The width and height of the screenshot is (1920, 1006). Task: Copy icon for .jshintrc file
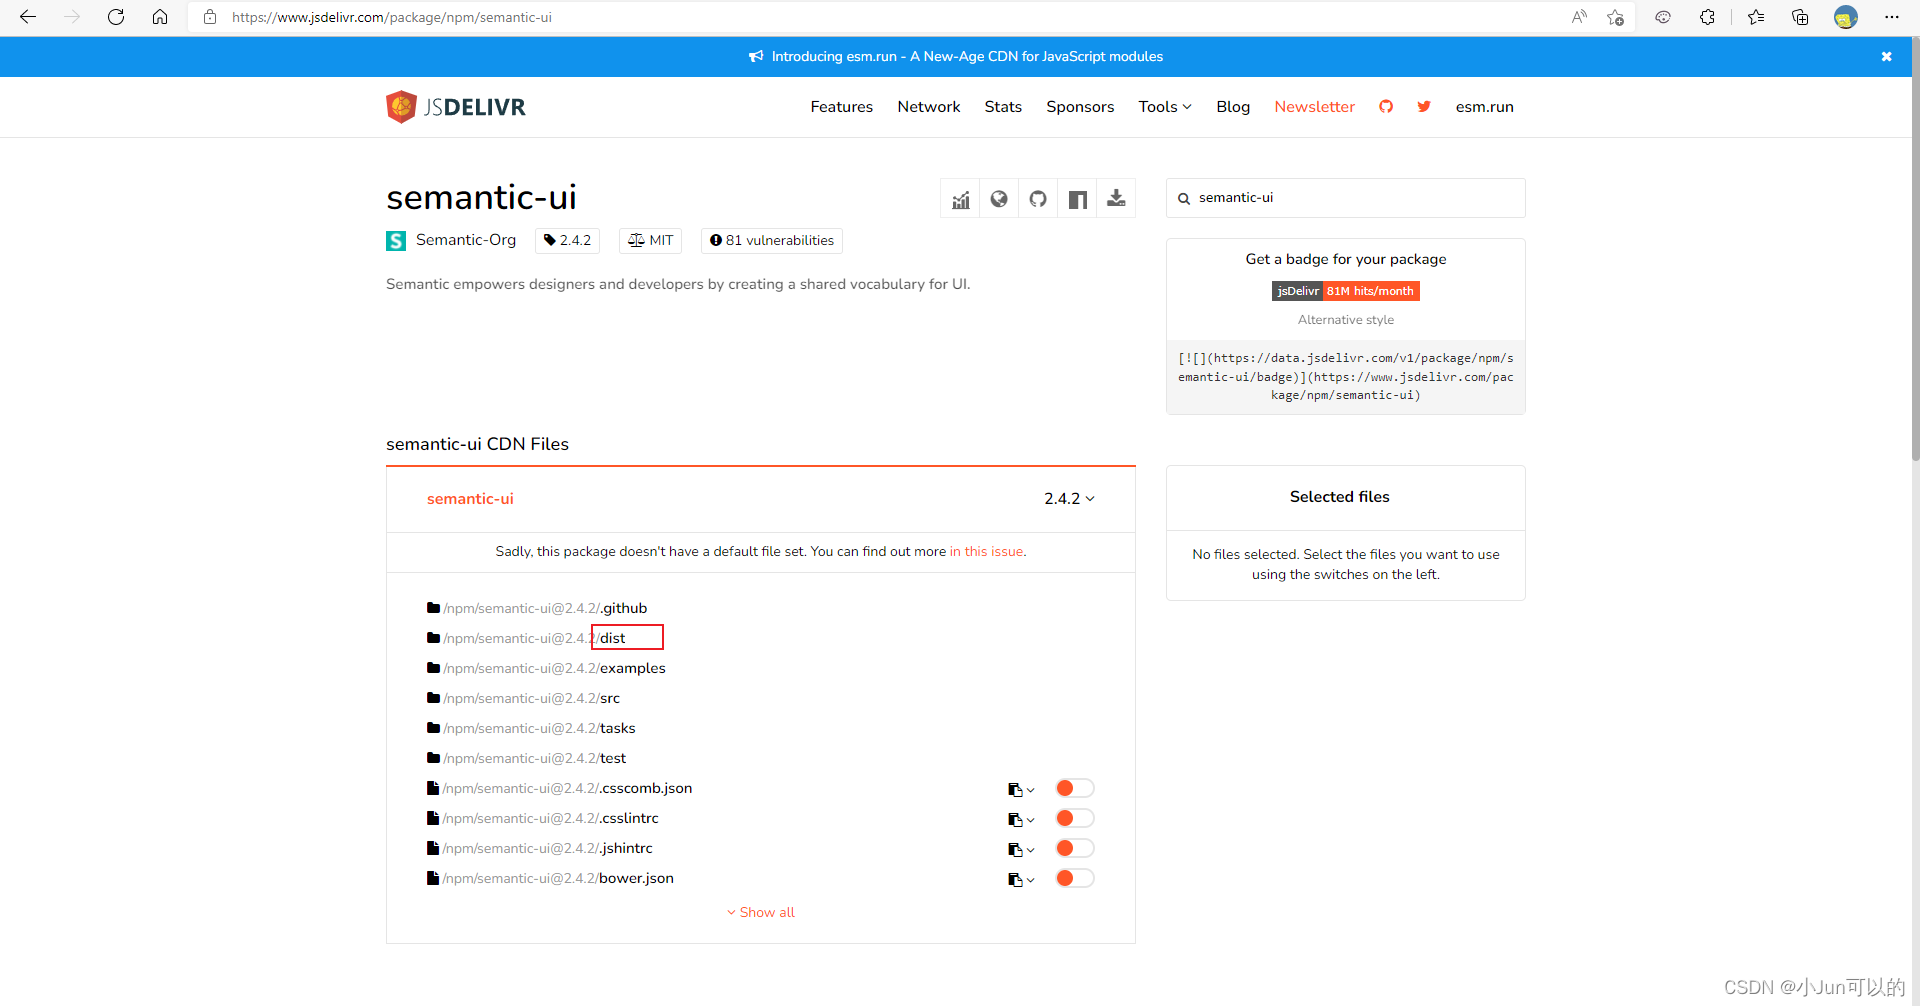coord(1021,849)
